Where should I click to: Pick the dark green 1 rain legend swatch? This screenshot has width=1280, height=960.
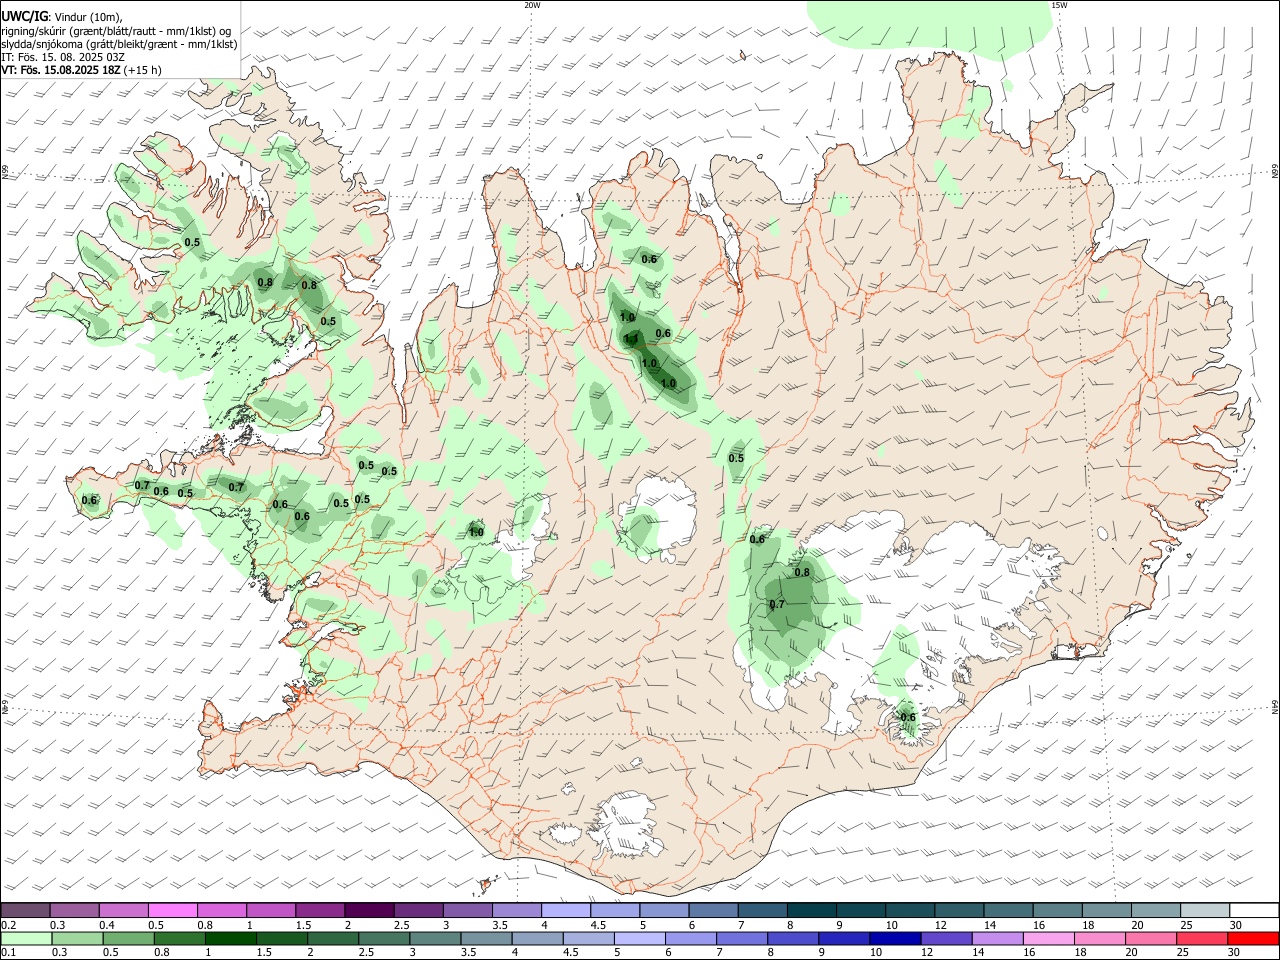point(231,938)
